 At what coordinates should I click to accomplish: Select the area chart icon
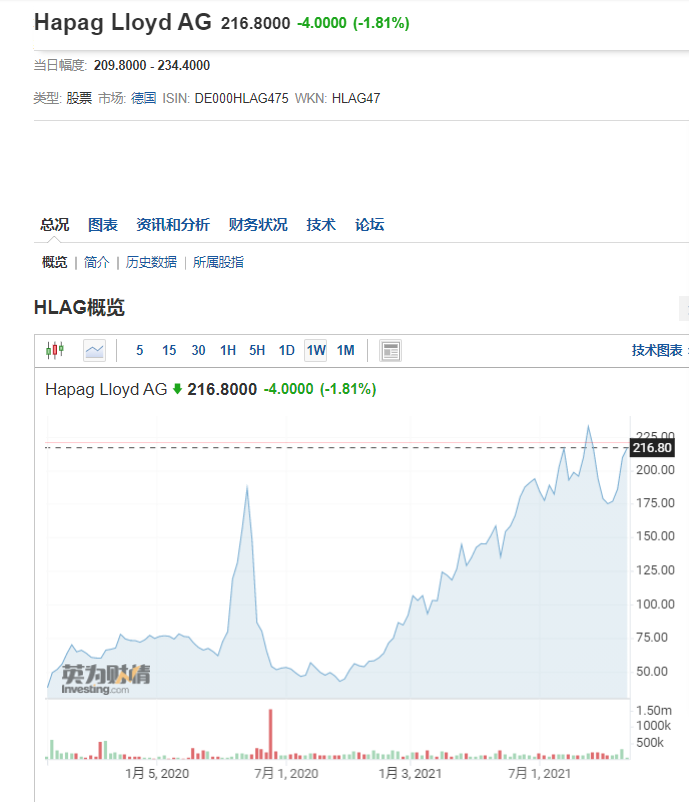point(95,350)
